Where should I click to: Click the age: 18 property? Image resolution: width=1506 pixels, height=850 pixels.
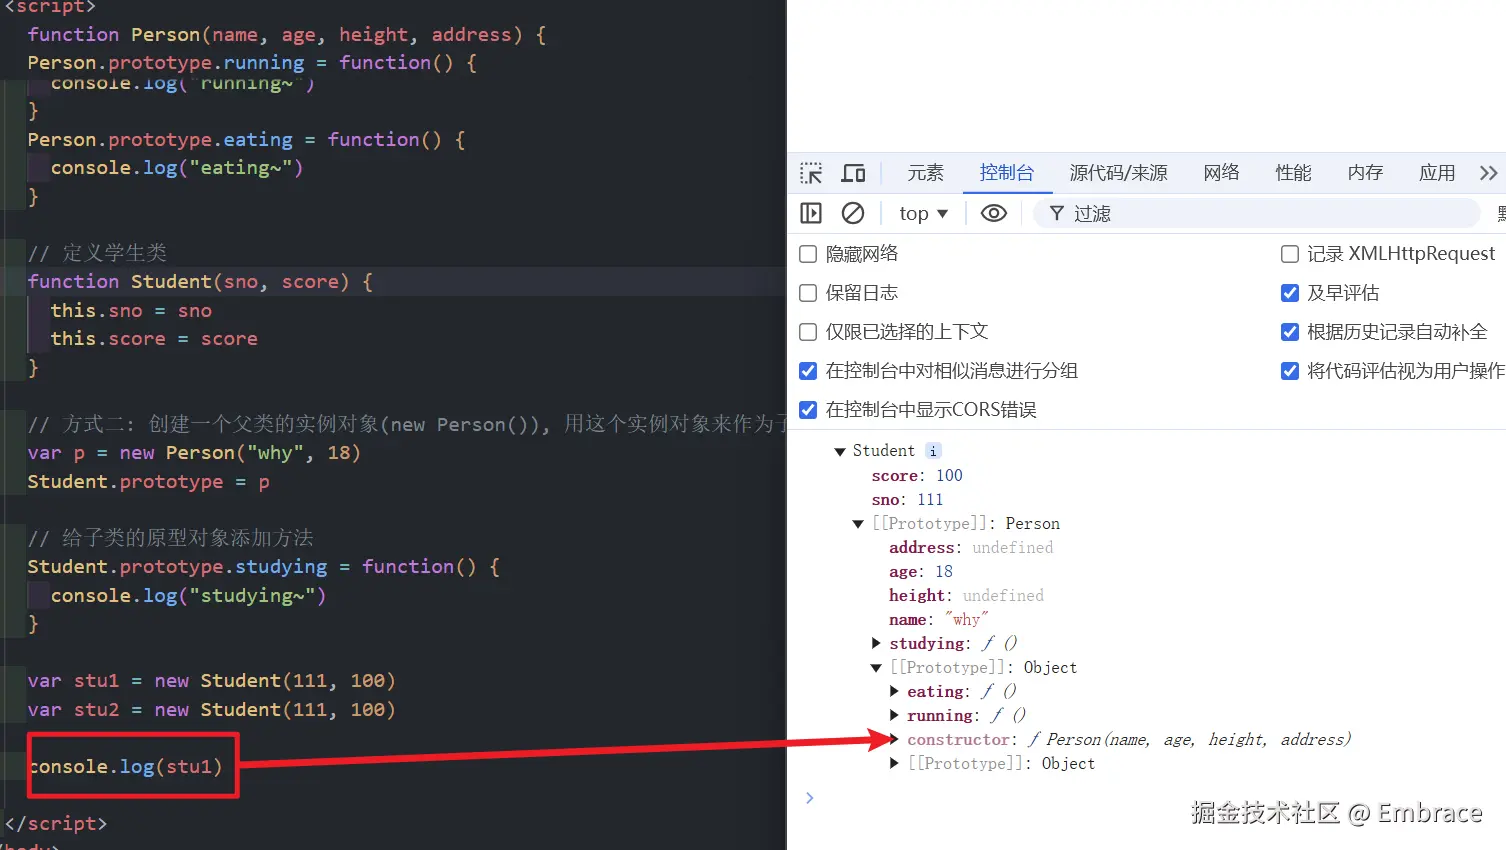click(921, 572)
